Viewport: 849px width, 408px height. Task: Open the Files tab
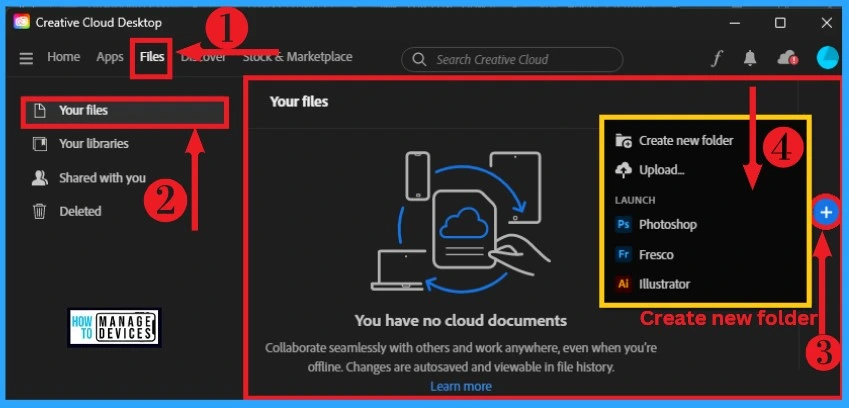(152, 57)
